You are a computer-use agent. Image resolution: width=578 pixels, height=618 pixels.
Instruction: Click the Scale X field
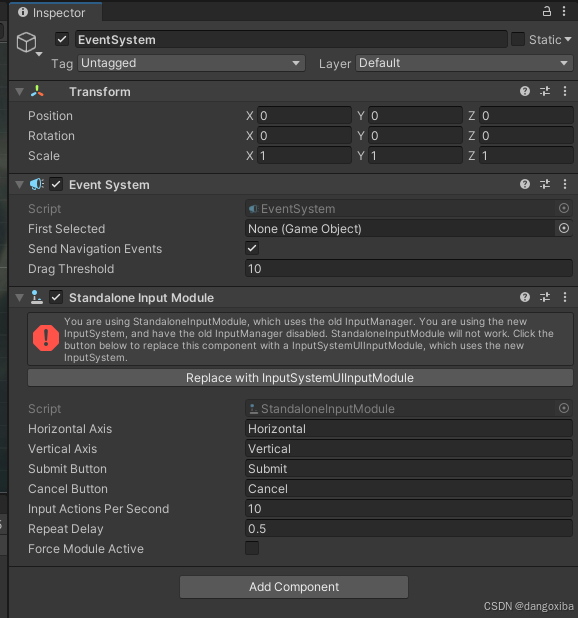pos(304,156)
